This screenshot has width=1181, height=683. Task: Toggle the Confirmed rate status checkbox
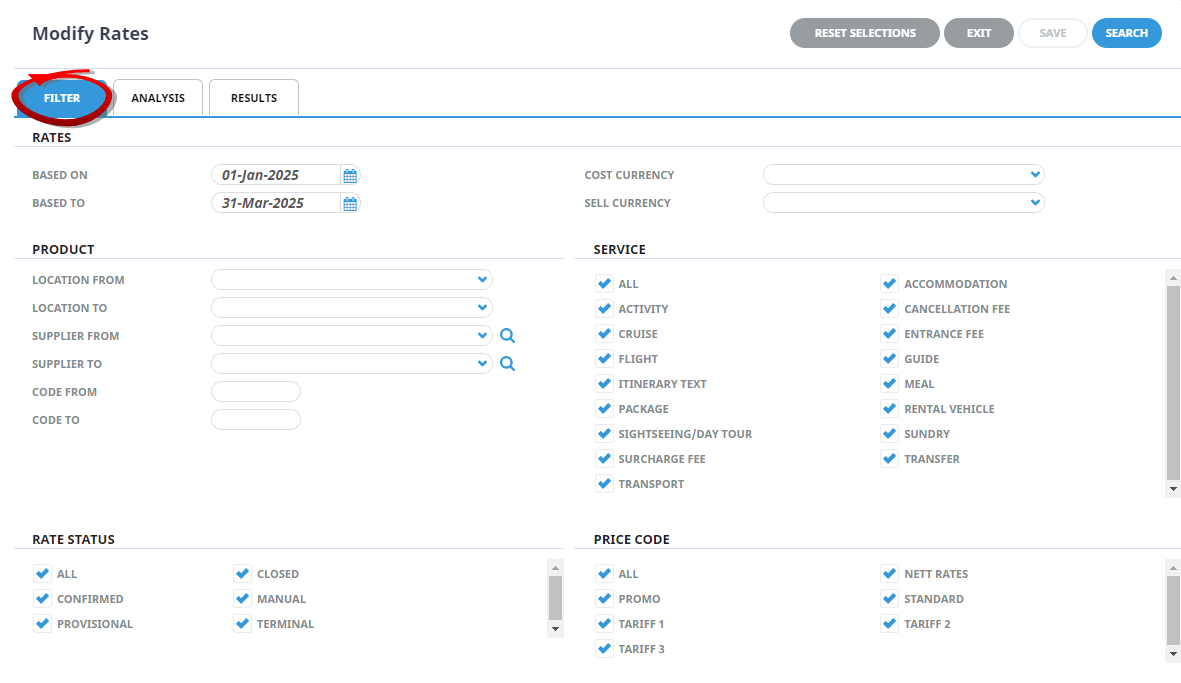click(42, 599)
